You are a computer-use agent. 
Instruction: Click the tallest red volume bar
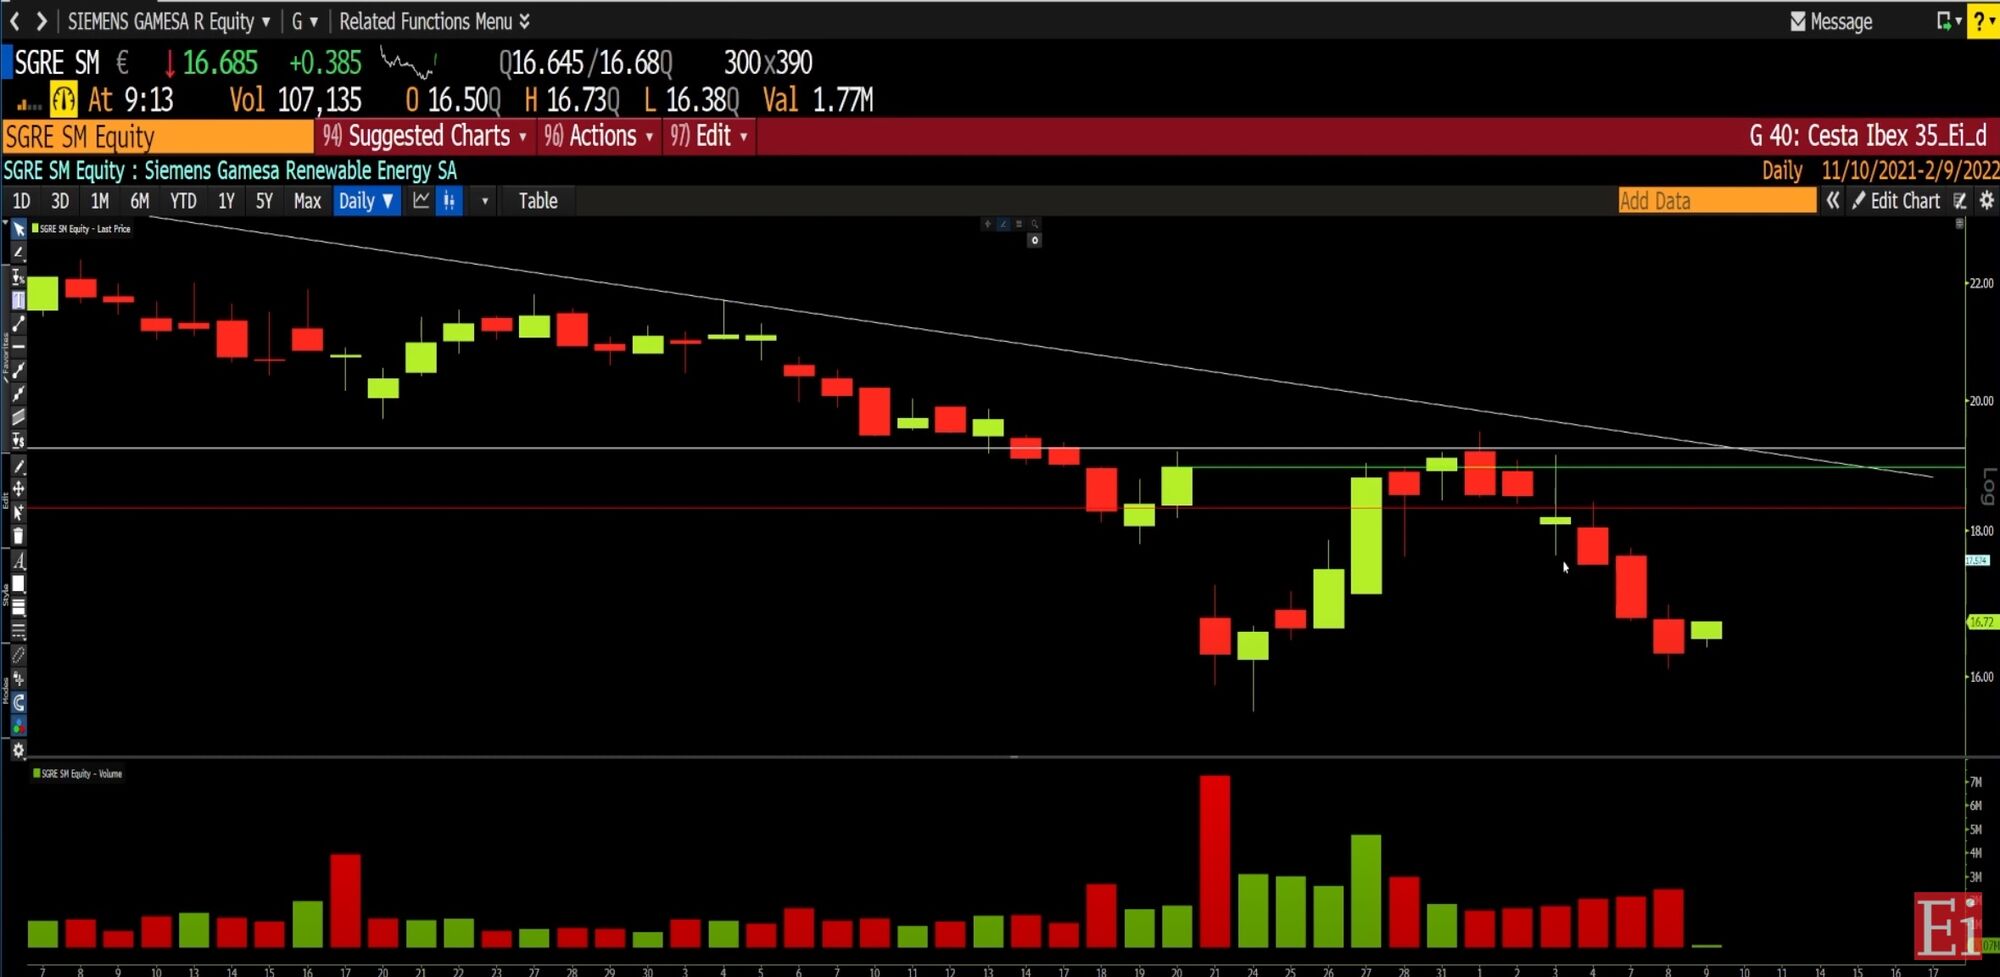[x=1215, y=861]
